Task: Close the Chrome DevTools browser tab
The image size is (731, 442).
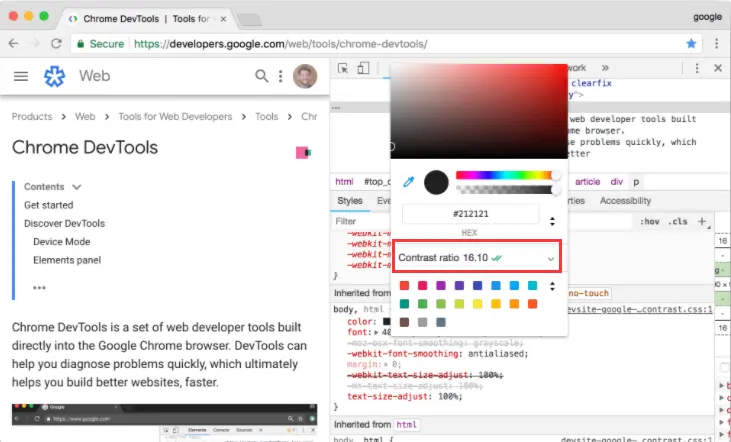Action: (223, 19)
